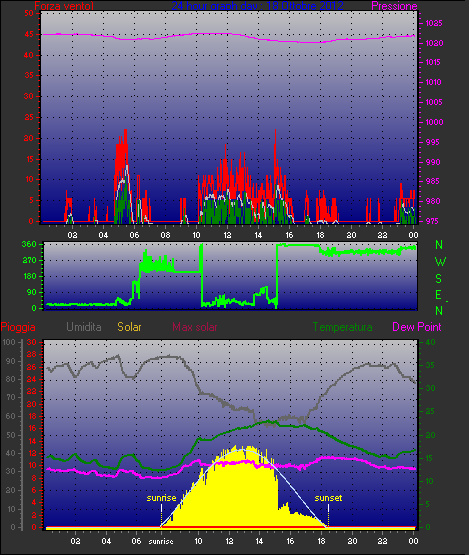Click wind direction axis value 270
This screenshot has height=555, width=469.
[29, 261]
